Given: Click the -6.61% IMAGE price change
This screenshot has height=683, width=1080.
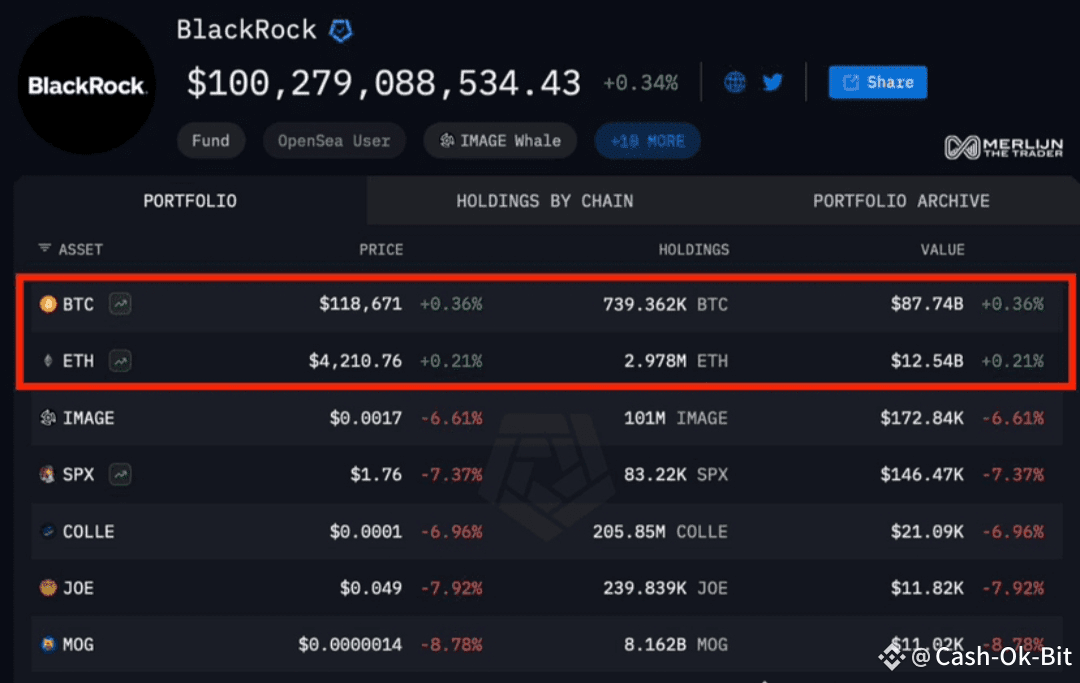Looking at the screenshot, I should coord(452,418).
